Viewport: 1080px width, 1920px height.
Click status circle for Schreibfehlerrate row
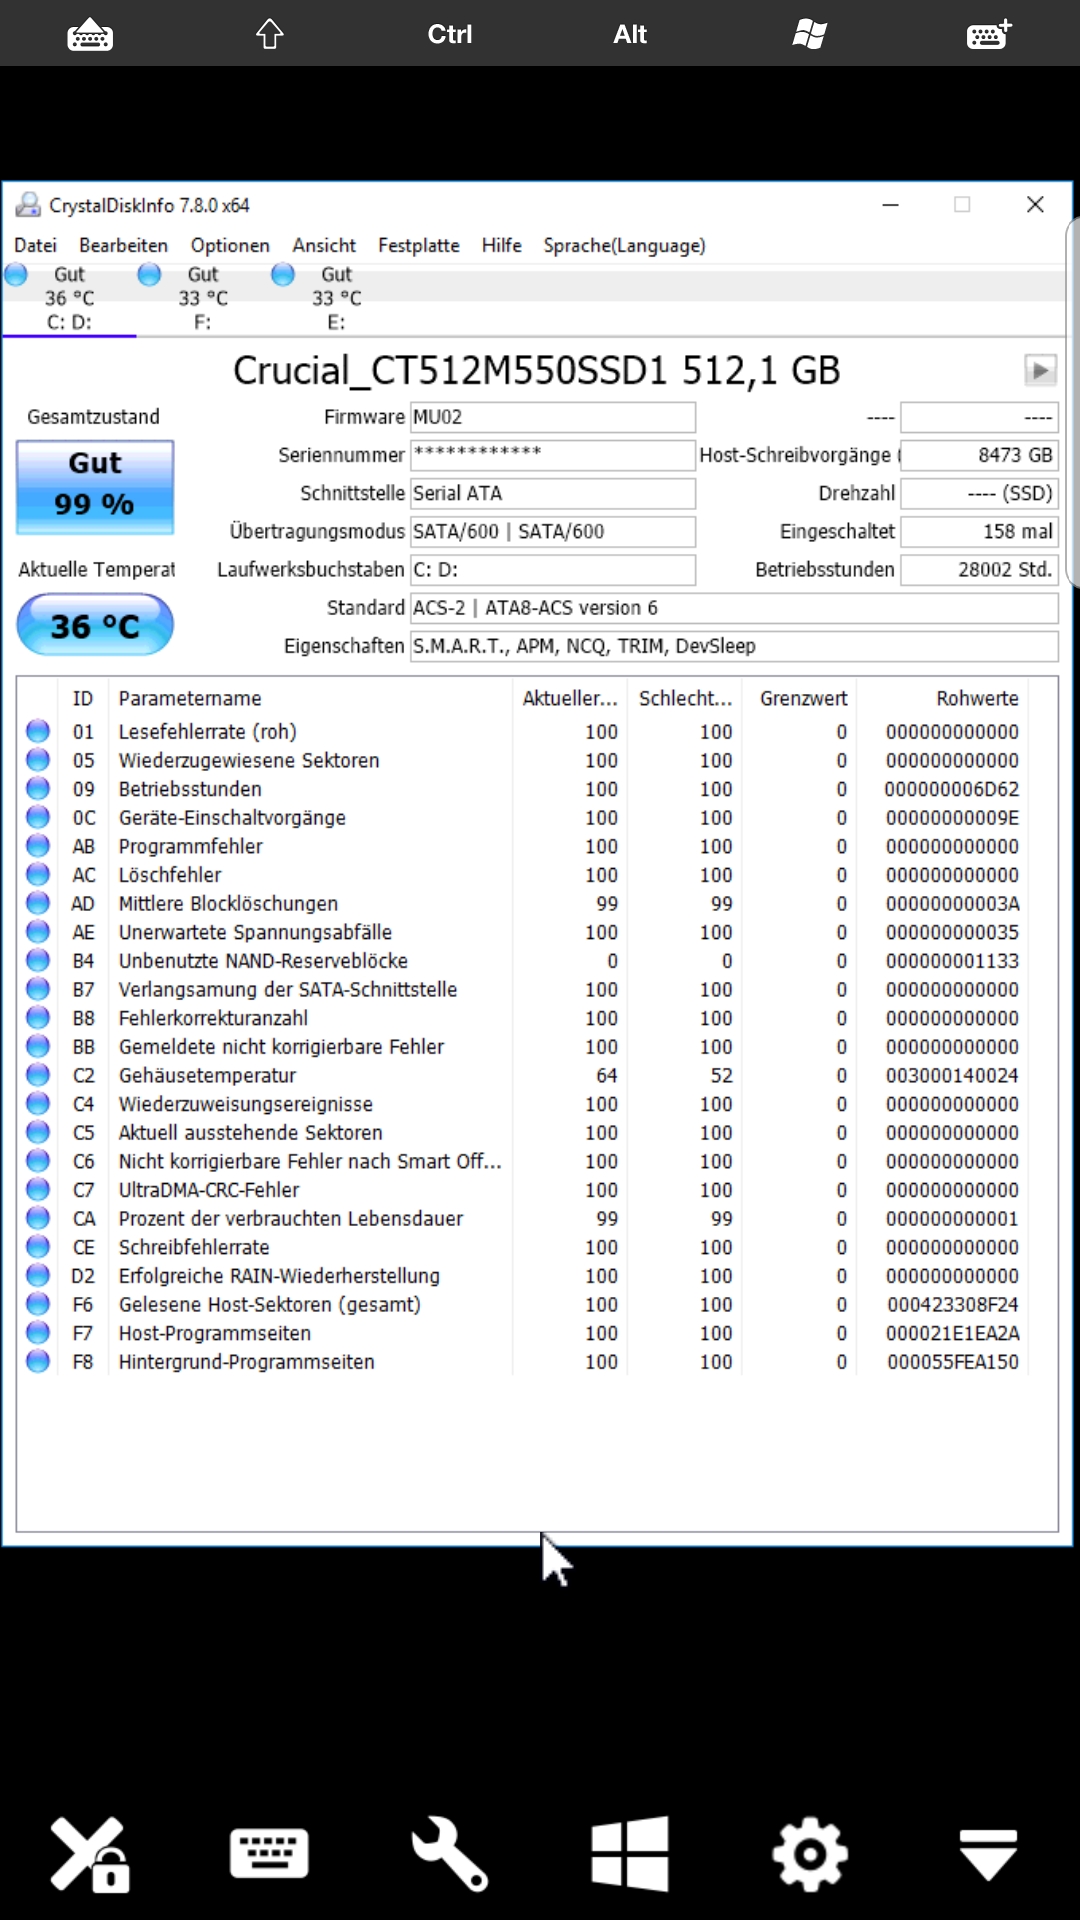[x=38, y=1247]
